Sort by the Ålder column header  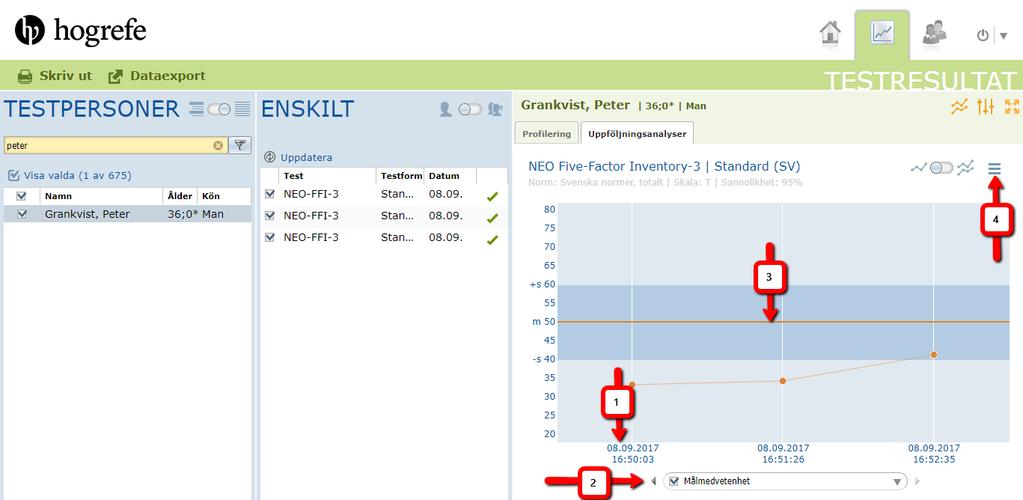coord(181,196)
